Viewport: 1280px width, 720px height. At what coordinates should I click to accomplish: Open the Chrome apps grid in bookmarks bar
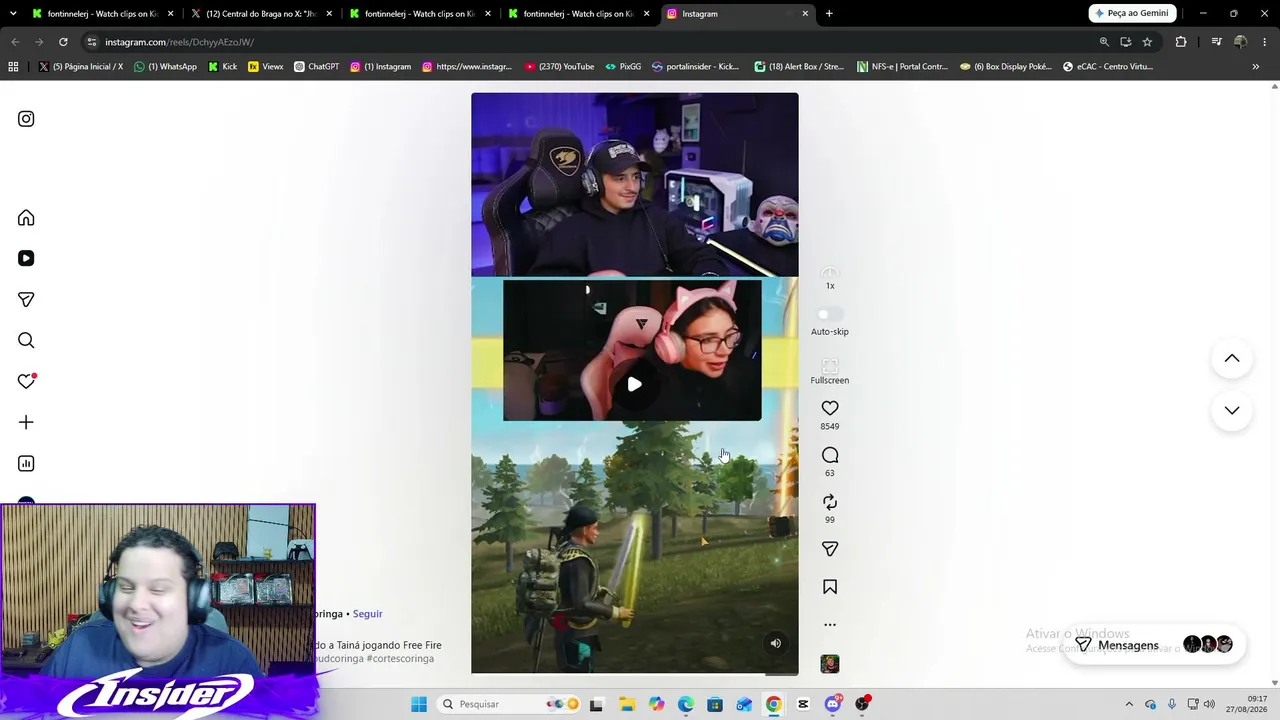13,67
